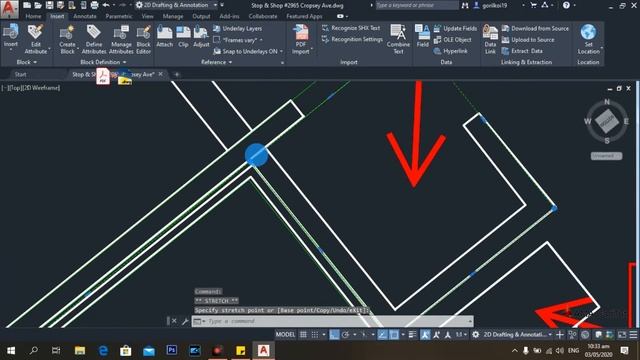Click Underlay Layers button

coord(238,29)
